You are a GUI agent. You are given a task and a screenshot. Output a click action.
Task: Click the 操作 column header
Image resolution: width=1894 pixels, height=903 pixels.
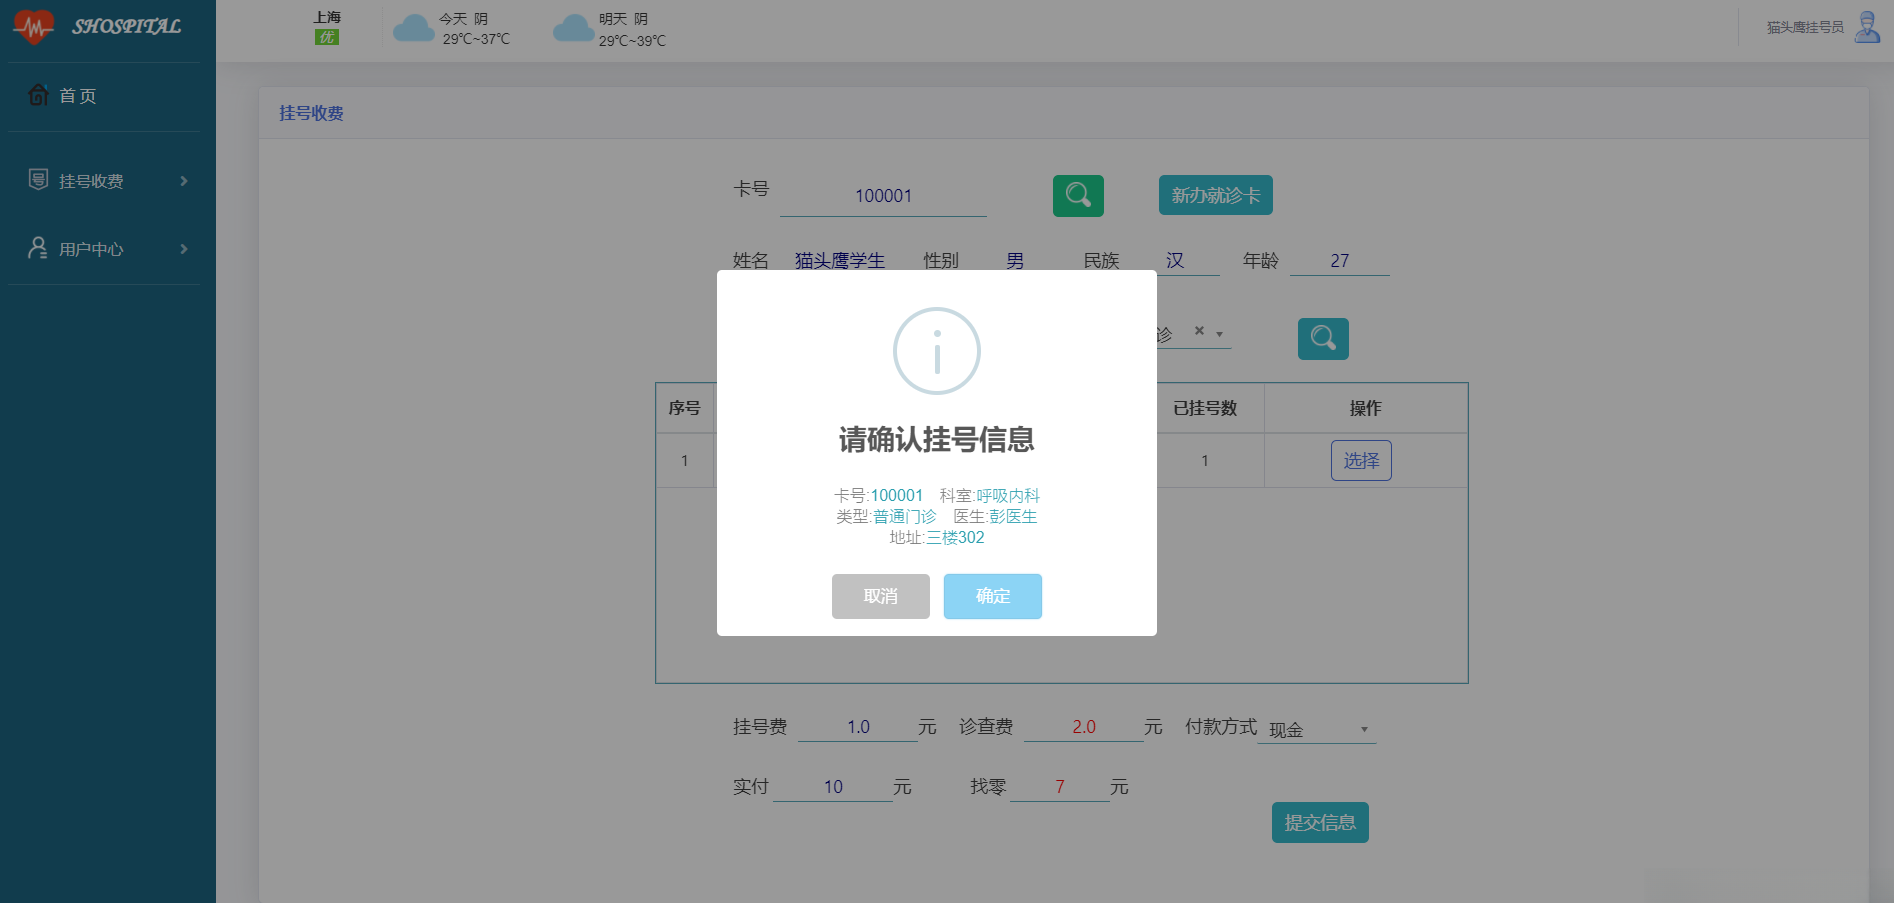pos(1365,408)
